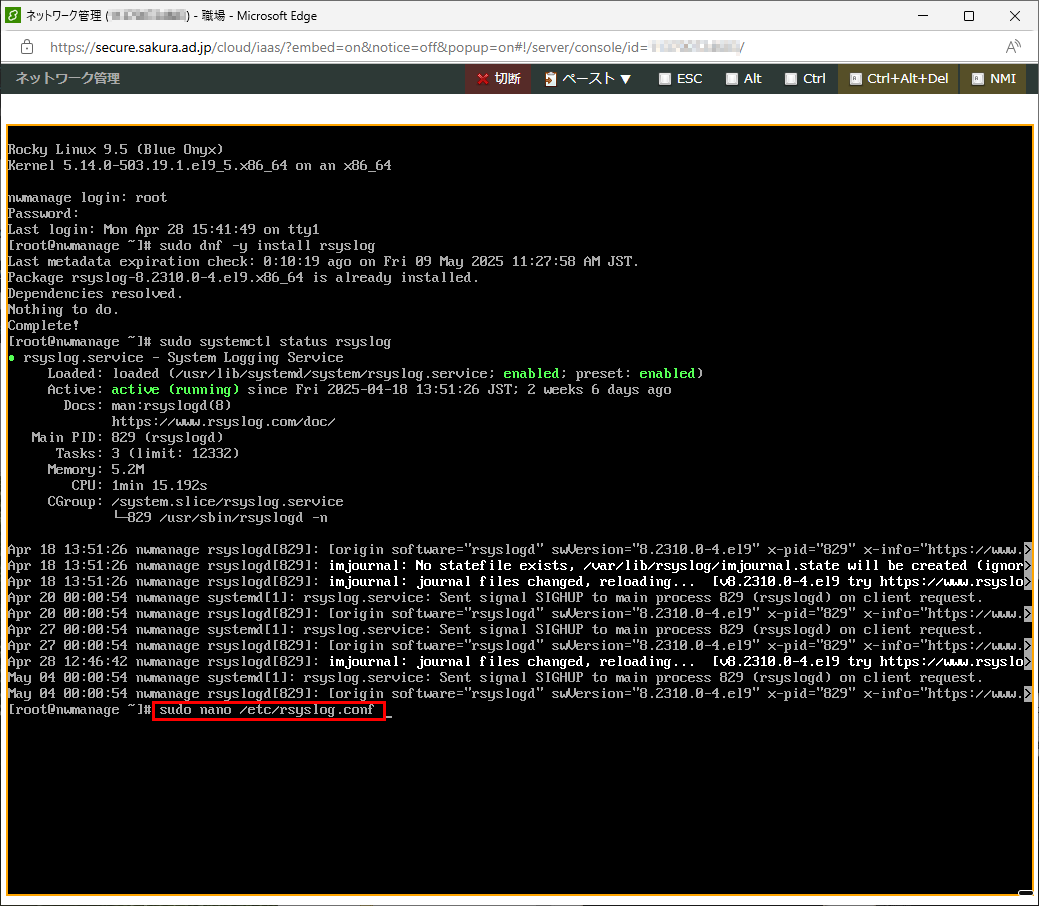Send NMI signal to the server
This screenshot has height=906, width=1039.
993,79
